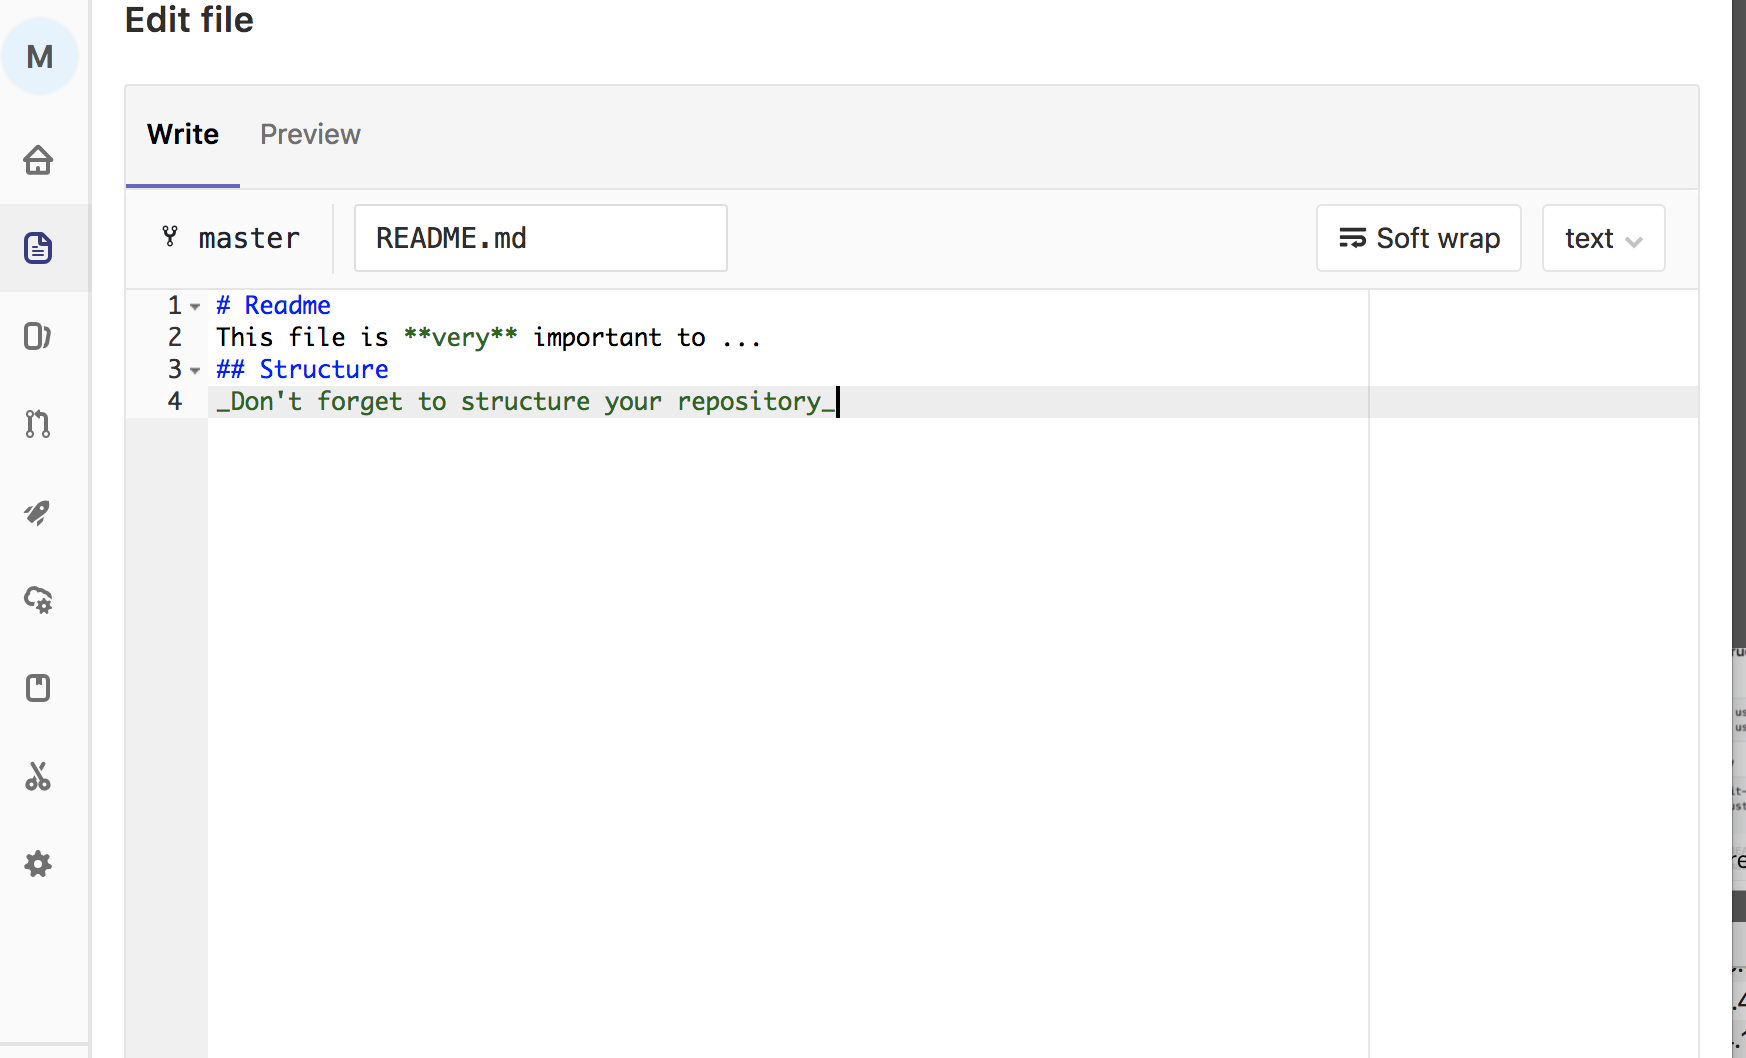Open merge requests from the sidebar
Viewport: 1746px width, 1058px height.
38,425
